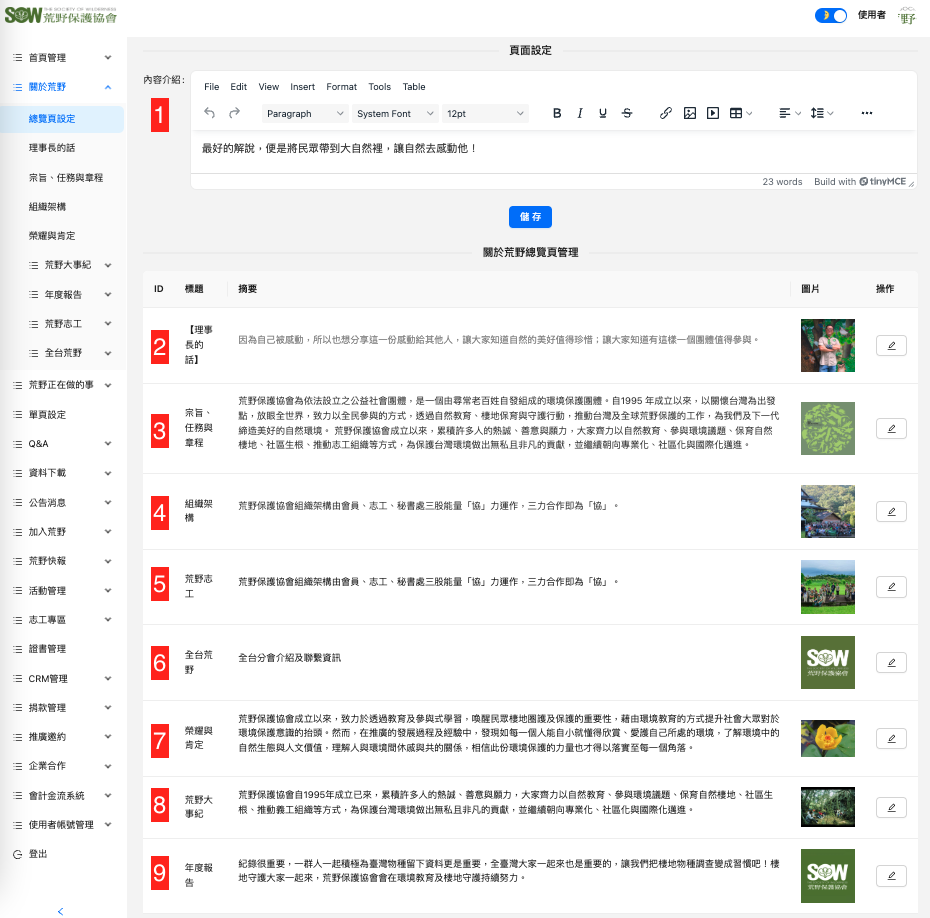Undo the last edit in editor
This screenshot has width=930, height=918.
(x=209, y=113)
